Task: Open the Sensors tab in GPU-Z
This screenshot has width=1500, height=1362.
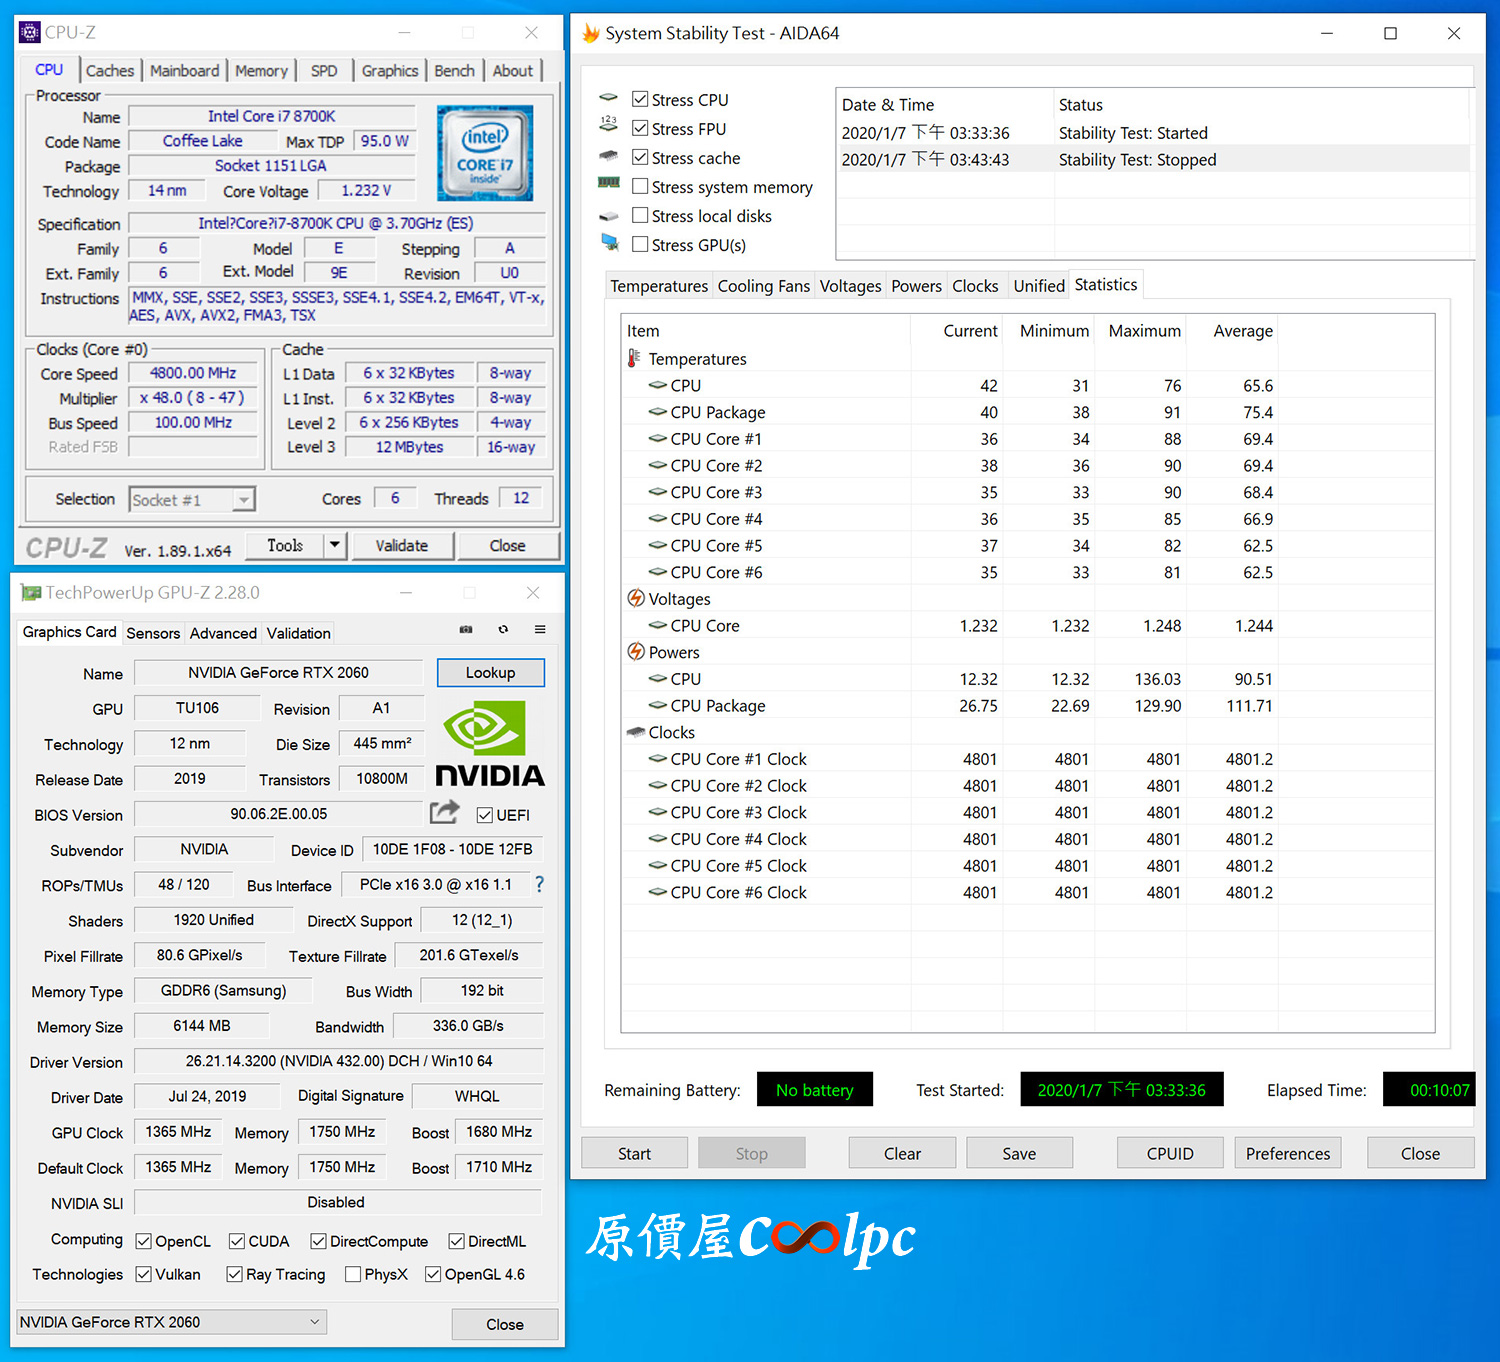Action: tap(153, 633)
